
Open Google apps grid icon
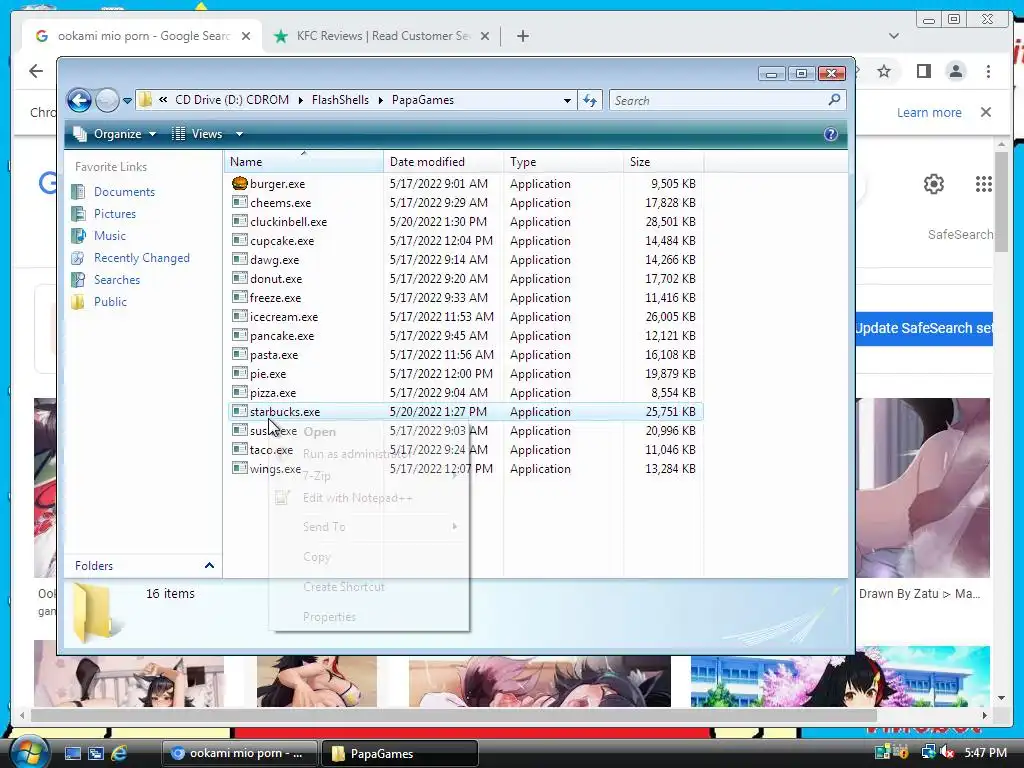point(984,184)
